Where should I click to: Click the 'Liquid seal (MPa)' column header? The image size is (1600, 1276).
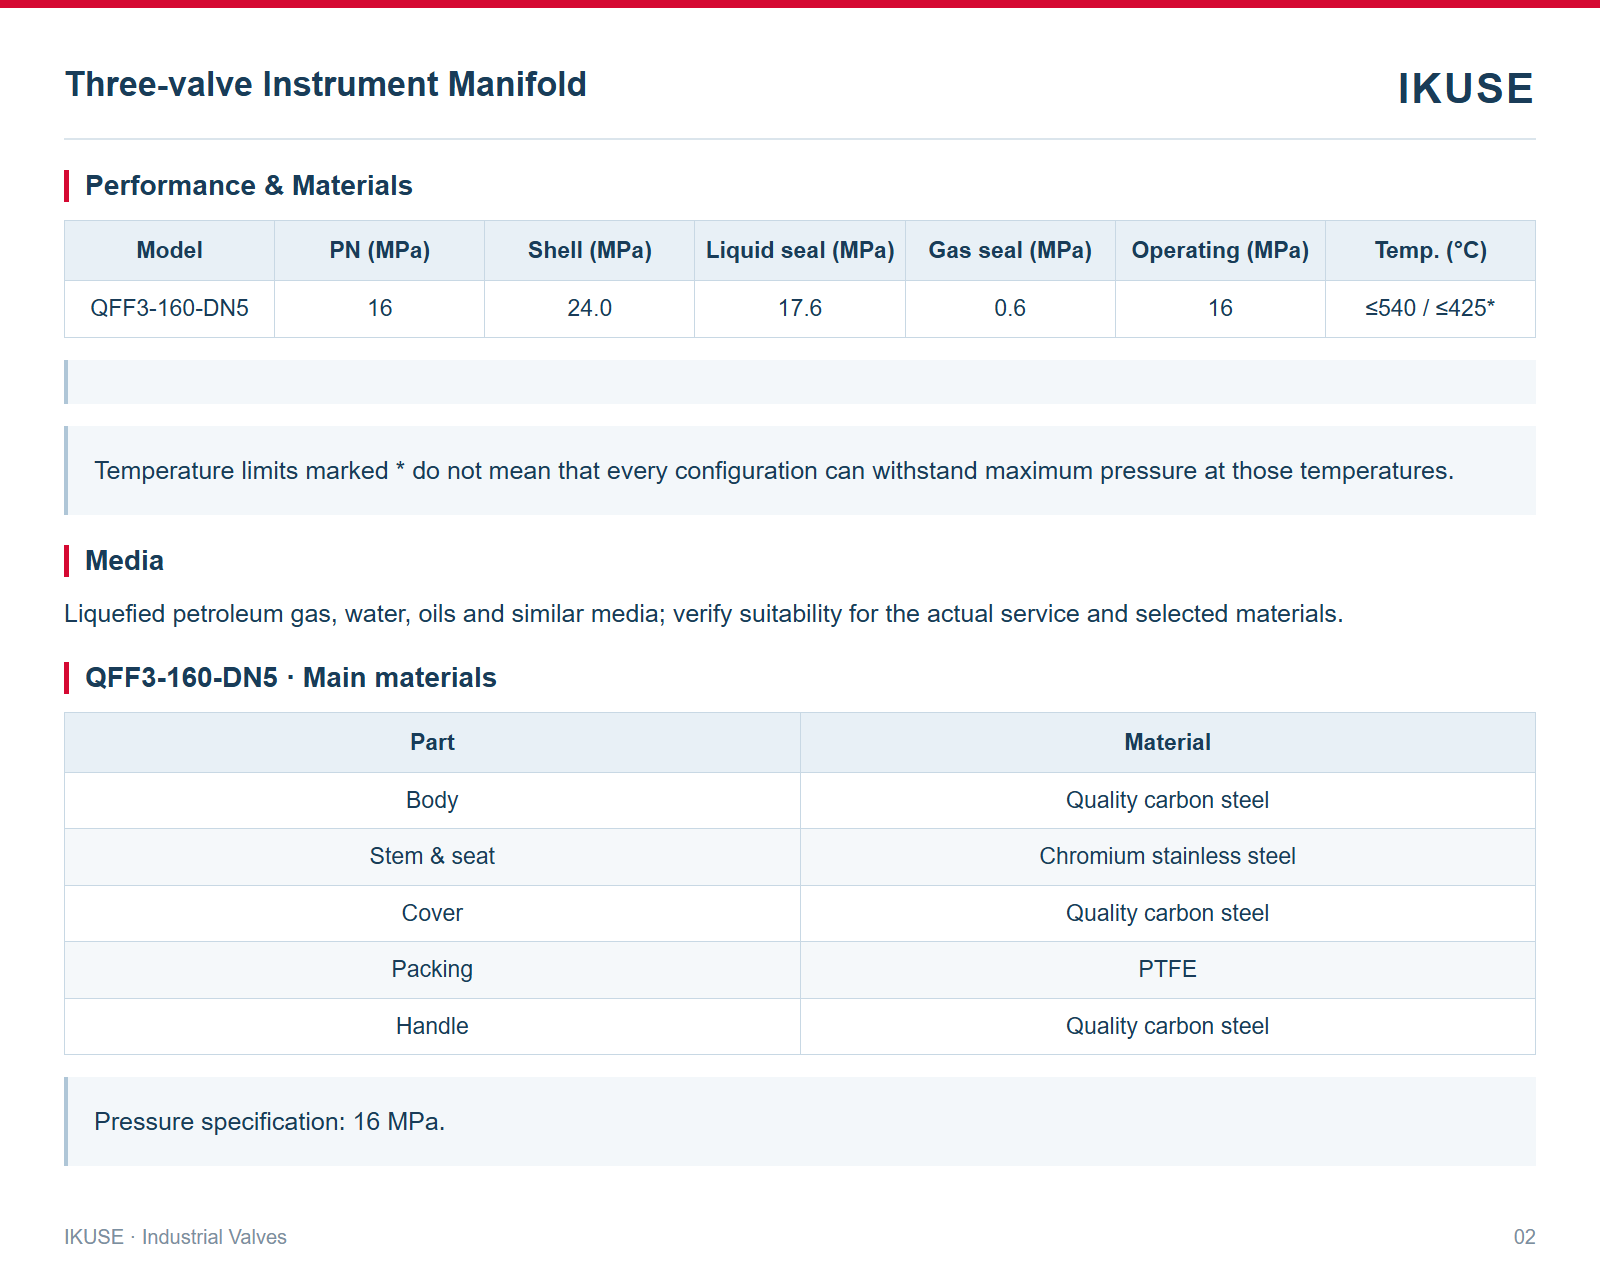800,250
